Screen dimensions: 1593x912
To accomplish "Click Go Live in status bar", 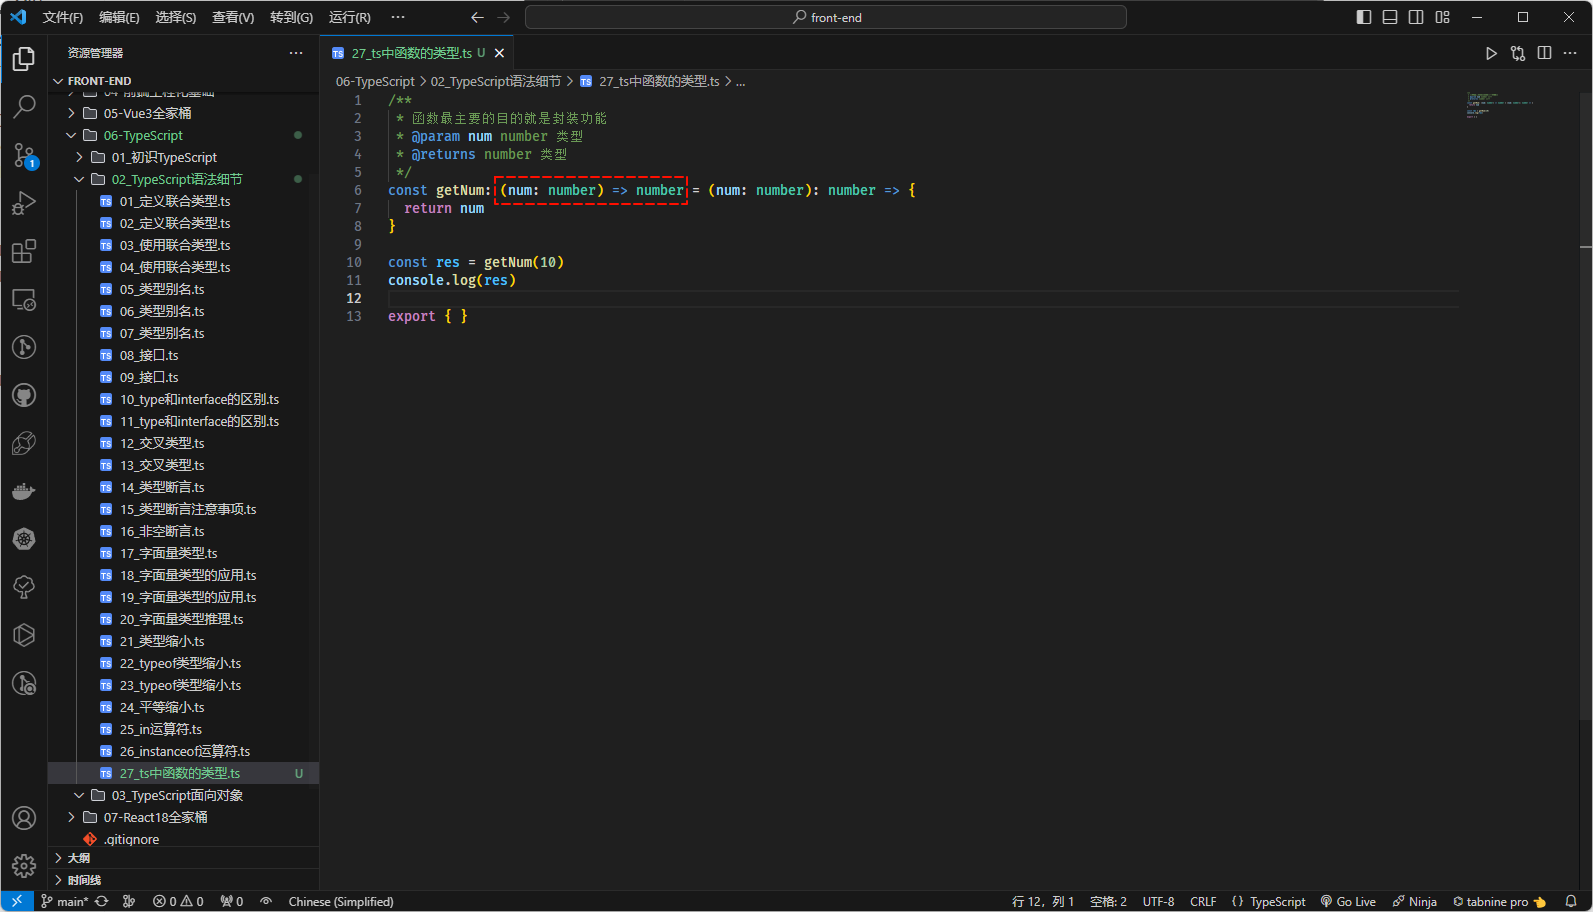I will [x=1348, y=901].
